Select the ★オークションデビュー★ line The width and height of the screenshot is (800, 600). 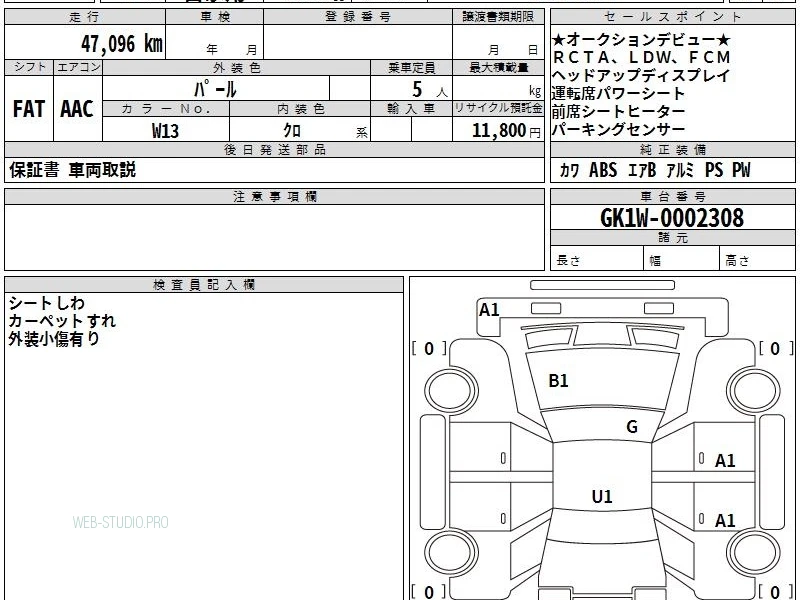(641, 39)
